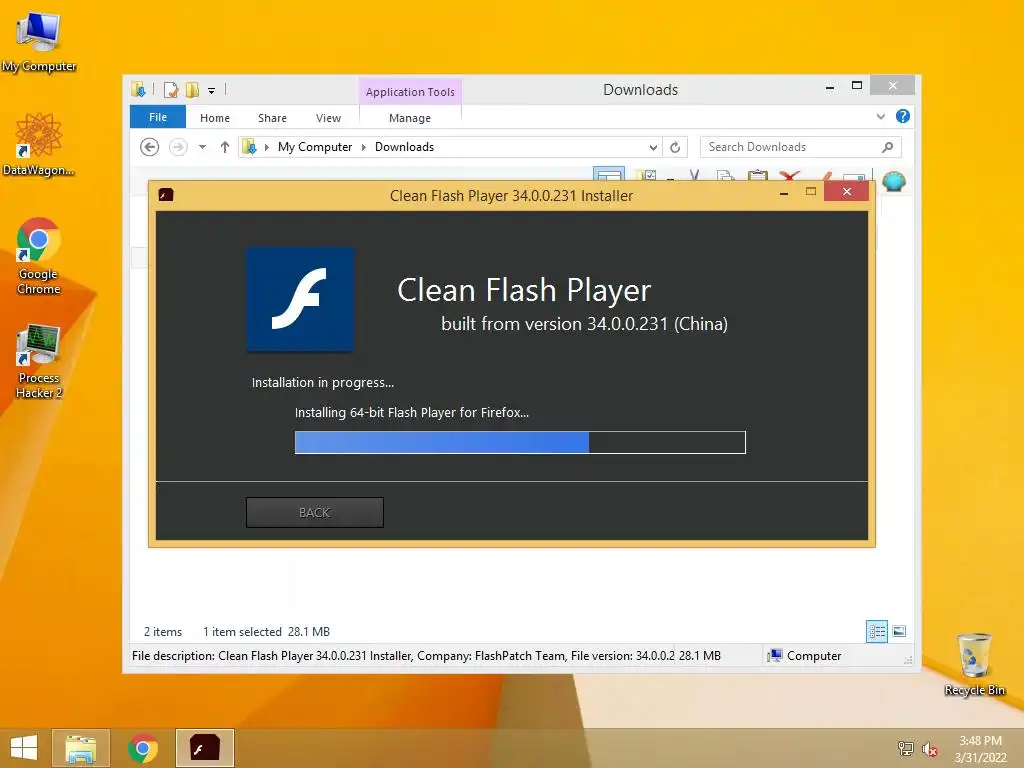Minimize the Downloads Explorer window
Viewport: 1024px width, 768px height.
pyautogui.click(x=830, y=86)
